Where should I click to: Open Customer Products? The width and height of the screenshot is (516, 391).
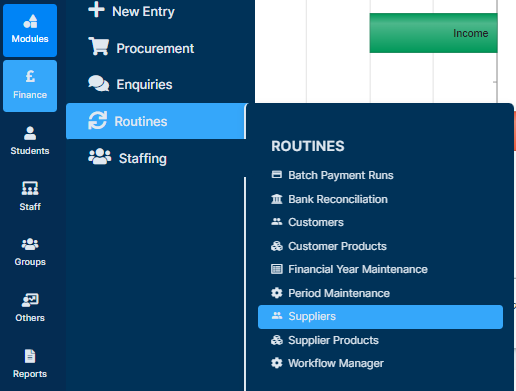(337, 246)
